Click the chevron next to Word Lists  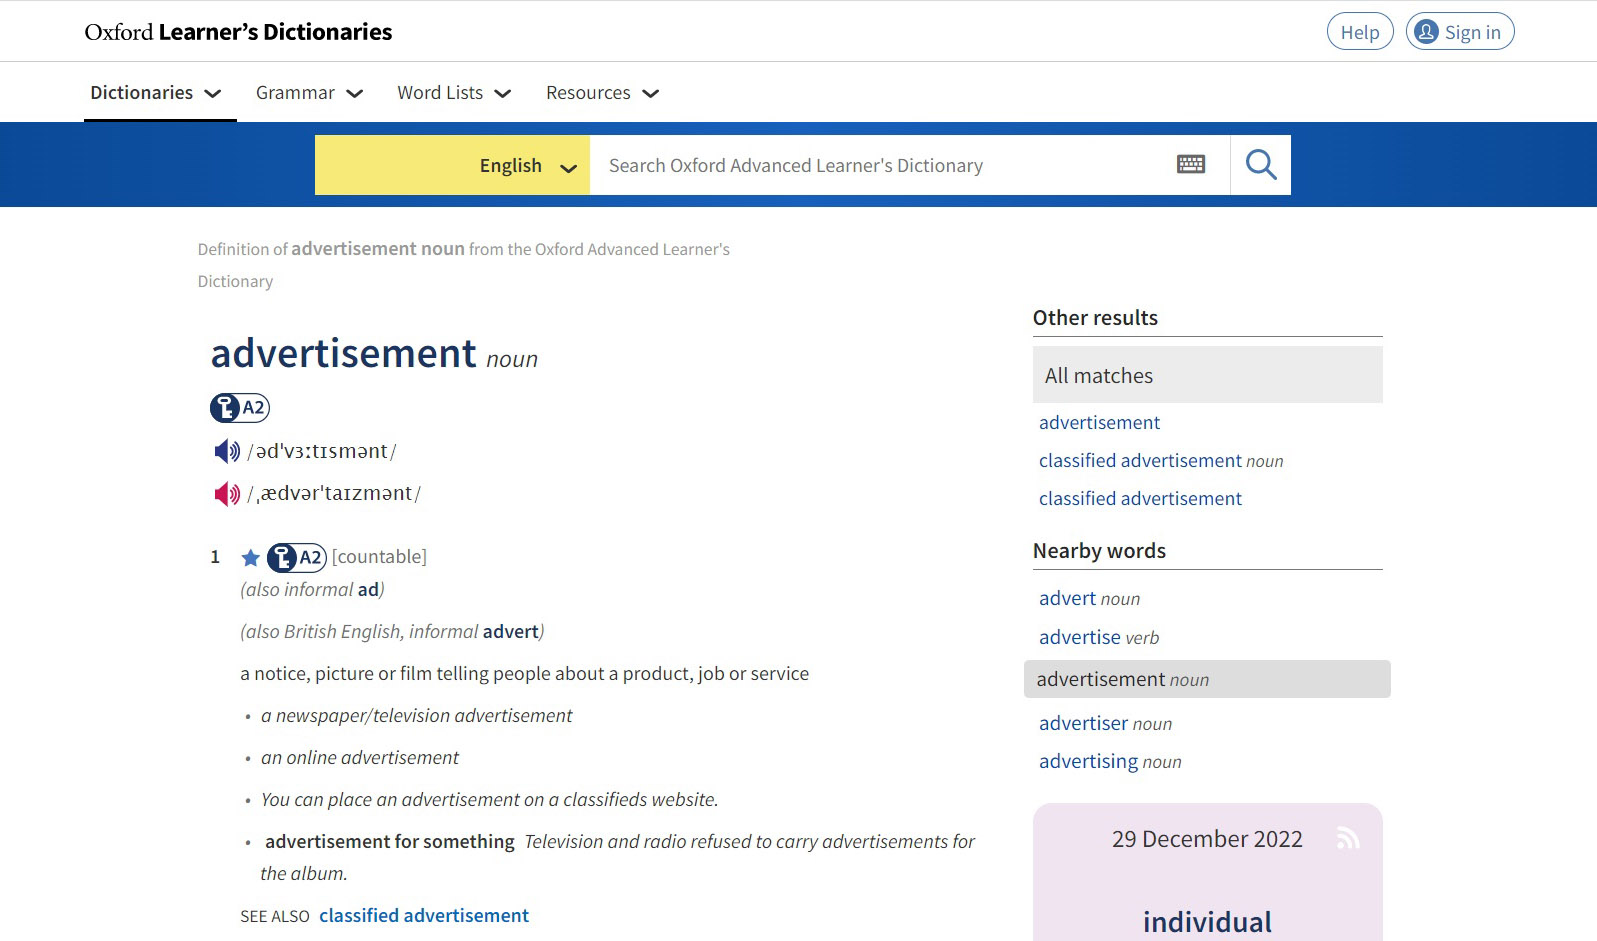pyautogui.click(x=503, y=94)
